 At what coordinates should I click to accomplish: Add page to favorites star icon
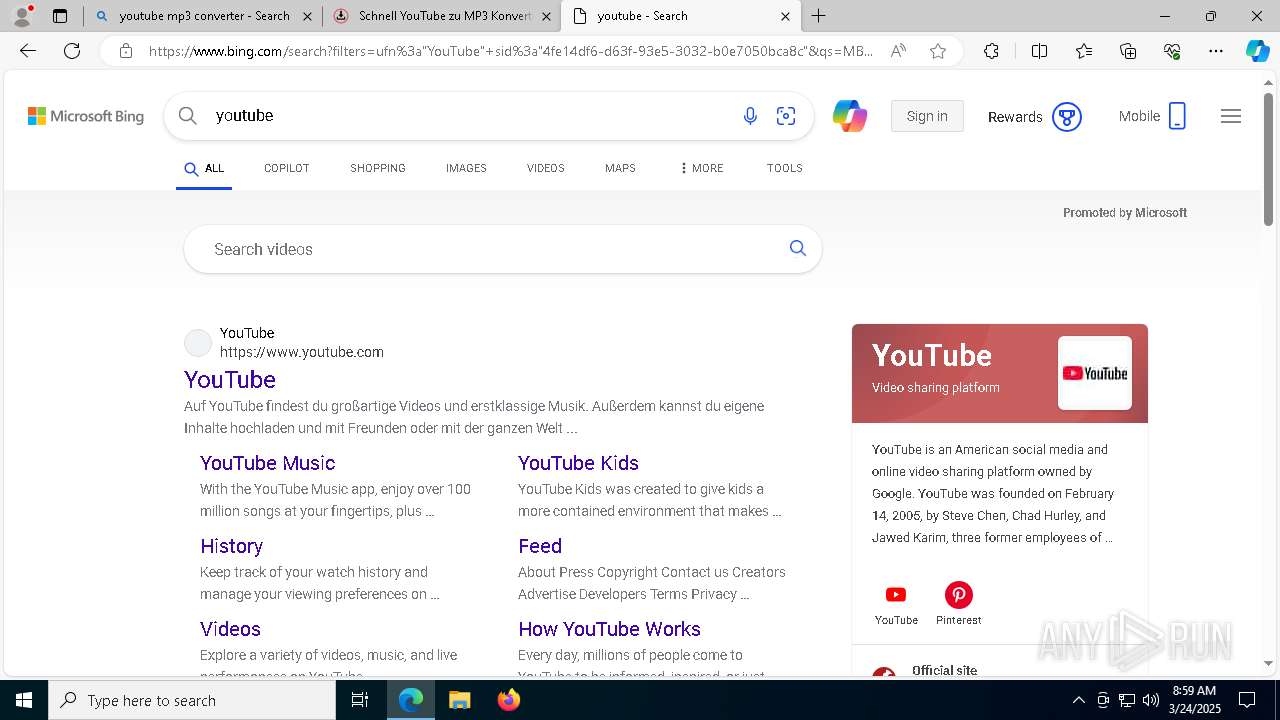coord(938,51)
